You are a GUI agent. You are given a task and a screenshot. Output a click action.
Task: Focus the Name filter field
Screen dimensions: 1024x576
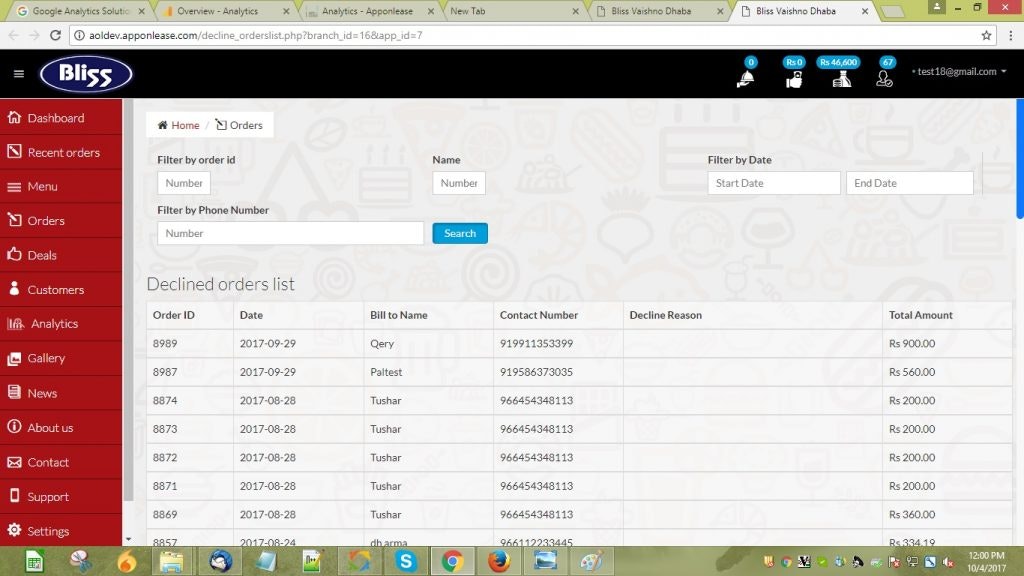click(x=458, y=183)
